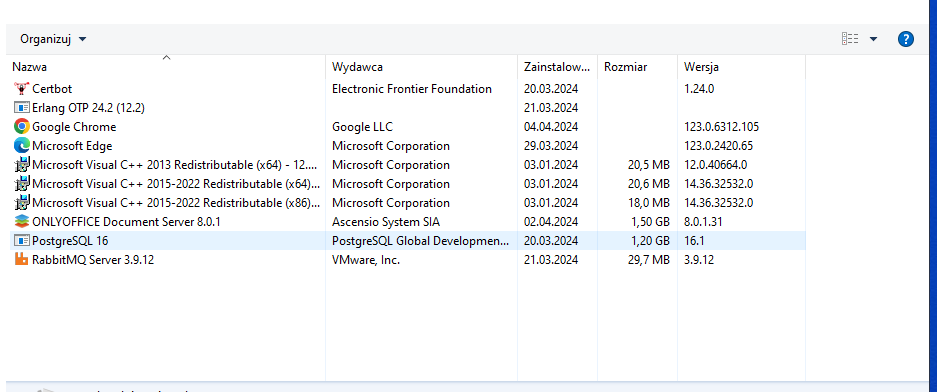The width and height of the screenshot is (937, 392).
Task: Click the change view icon
Action: tap(850, 39)
